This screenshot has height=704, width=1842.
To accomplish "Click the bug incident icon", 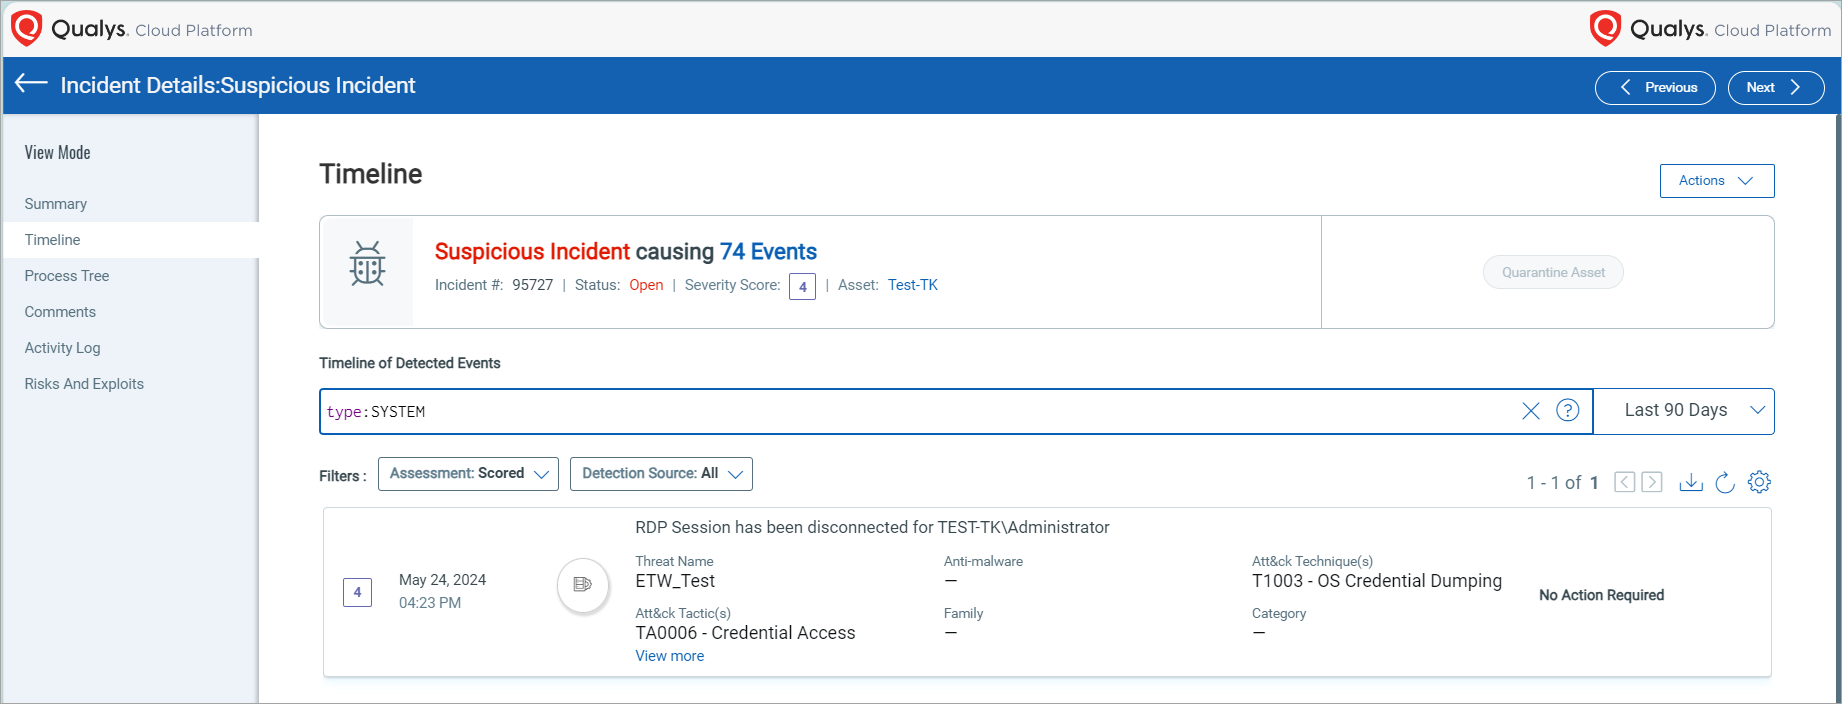I will click(x=367, y=264).
